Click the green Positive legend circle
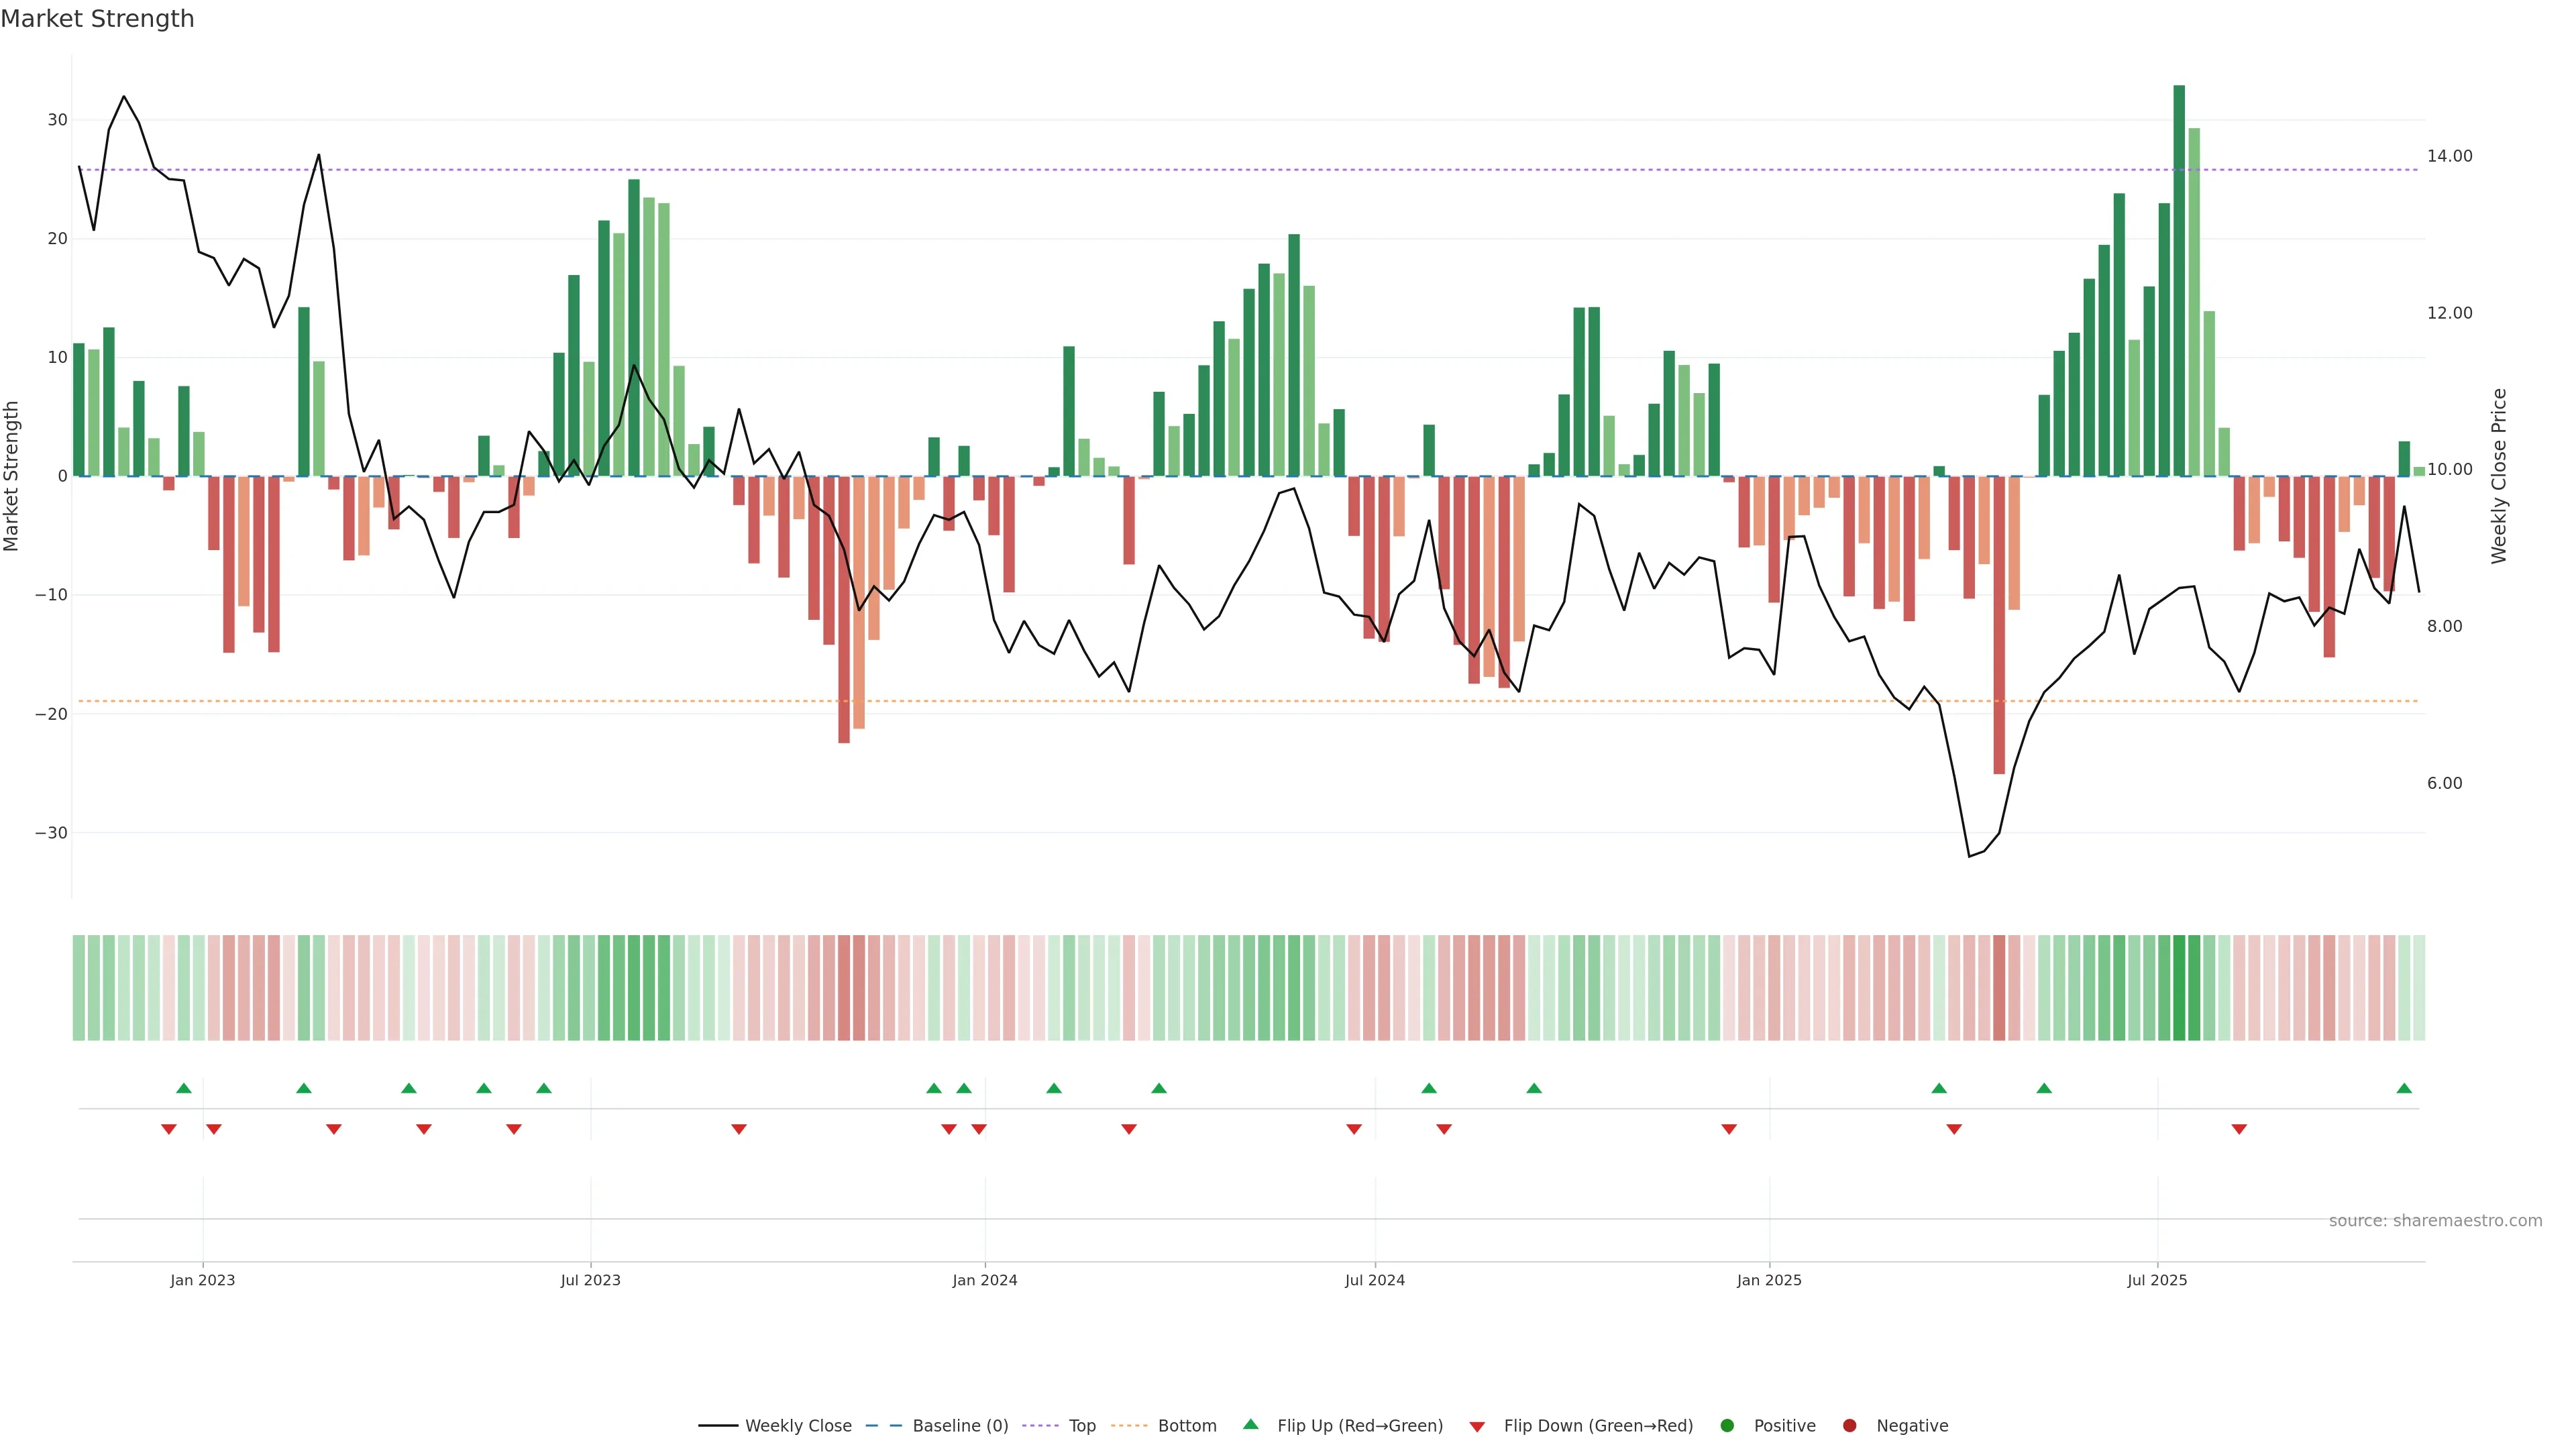 click(1727, 1426)
